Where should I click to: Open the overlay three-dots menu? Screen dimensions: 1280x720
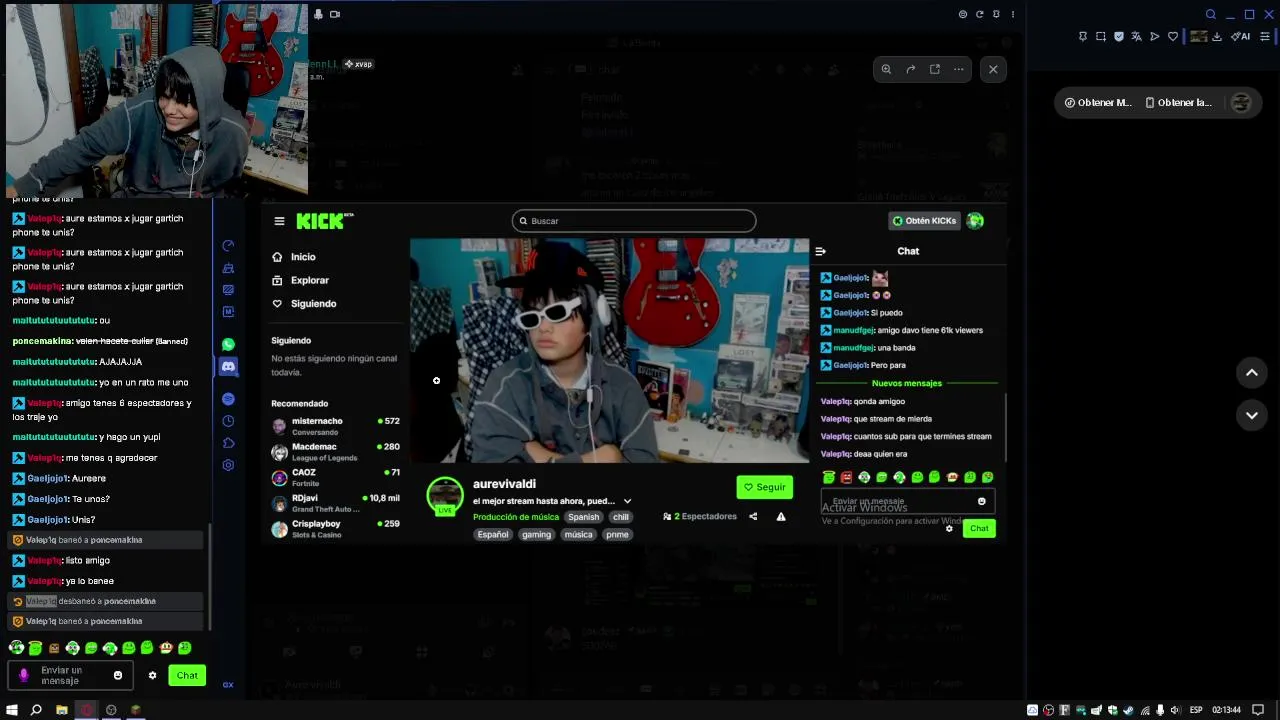pyautogui.click(x=959, y=69)
